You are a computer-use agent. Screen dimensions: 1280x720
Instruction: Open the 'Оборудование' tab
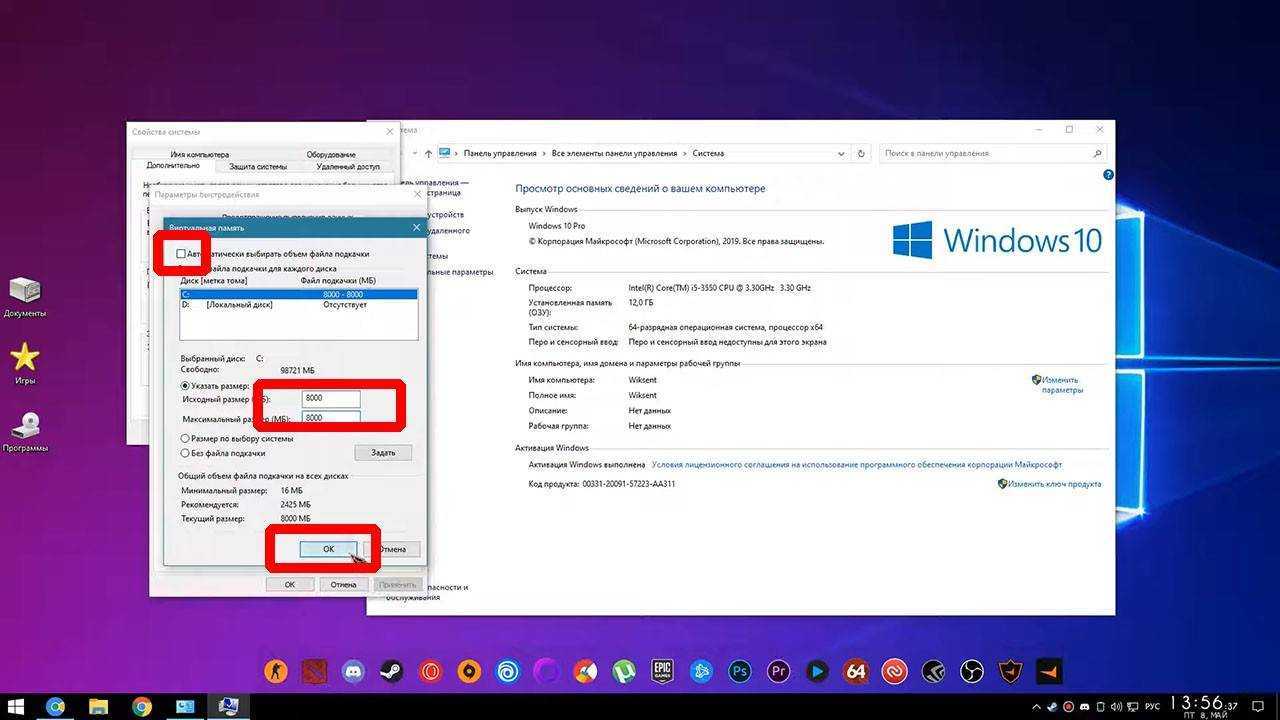point(331,154)
